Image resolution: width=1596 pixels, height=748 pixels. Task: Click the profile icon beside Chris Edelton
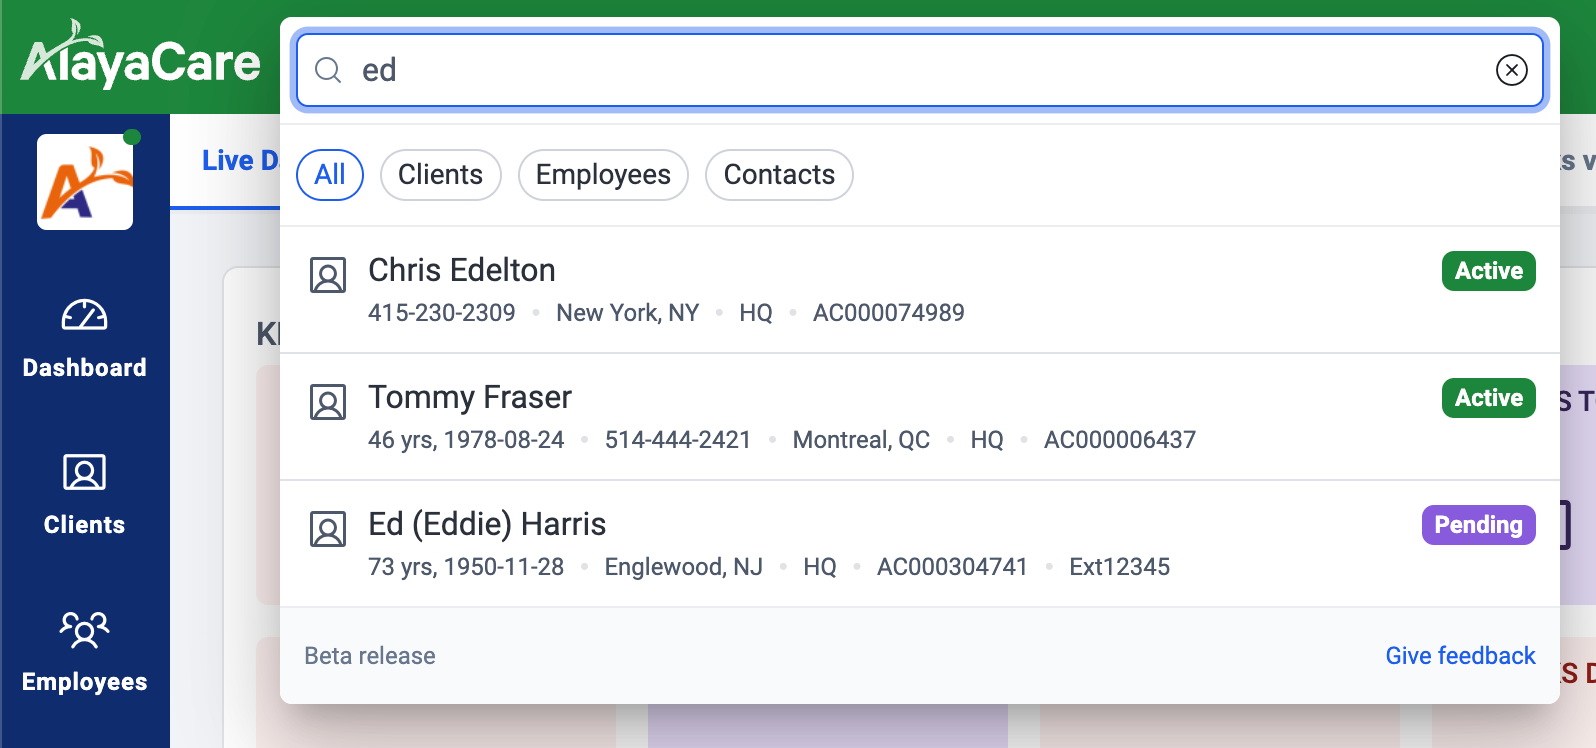(x=328, y=275)
